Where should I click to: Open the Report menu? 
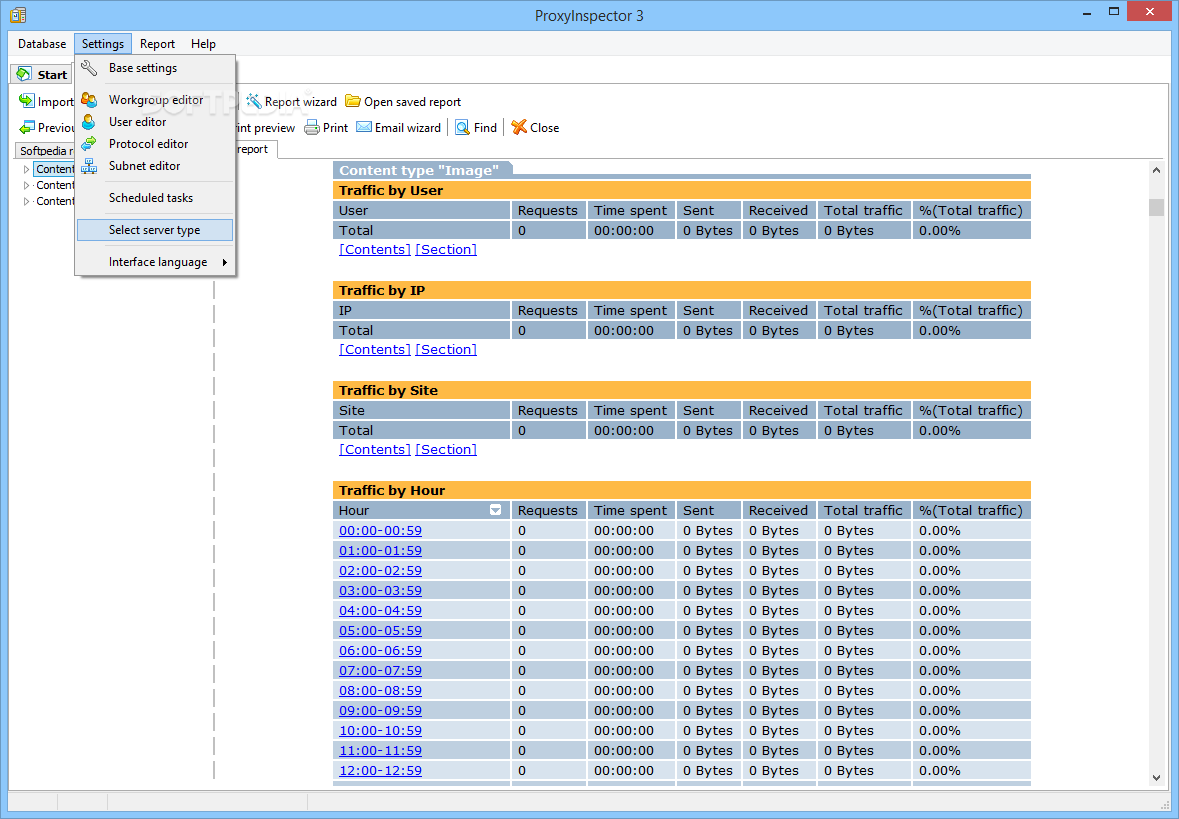pyautogui.click(x=157, y=44)
